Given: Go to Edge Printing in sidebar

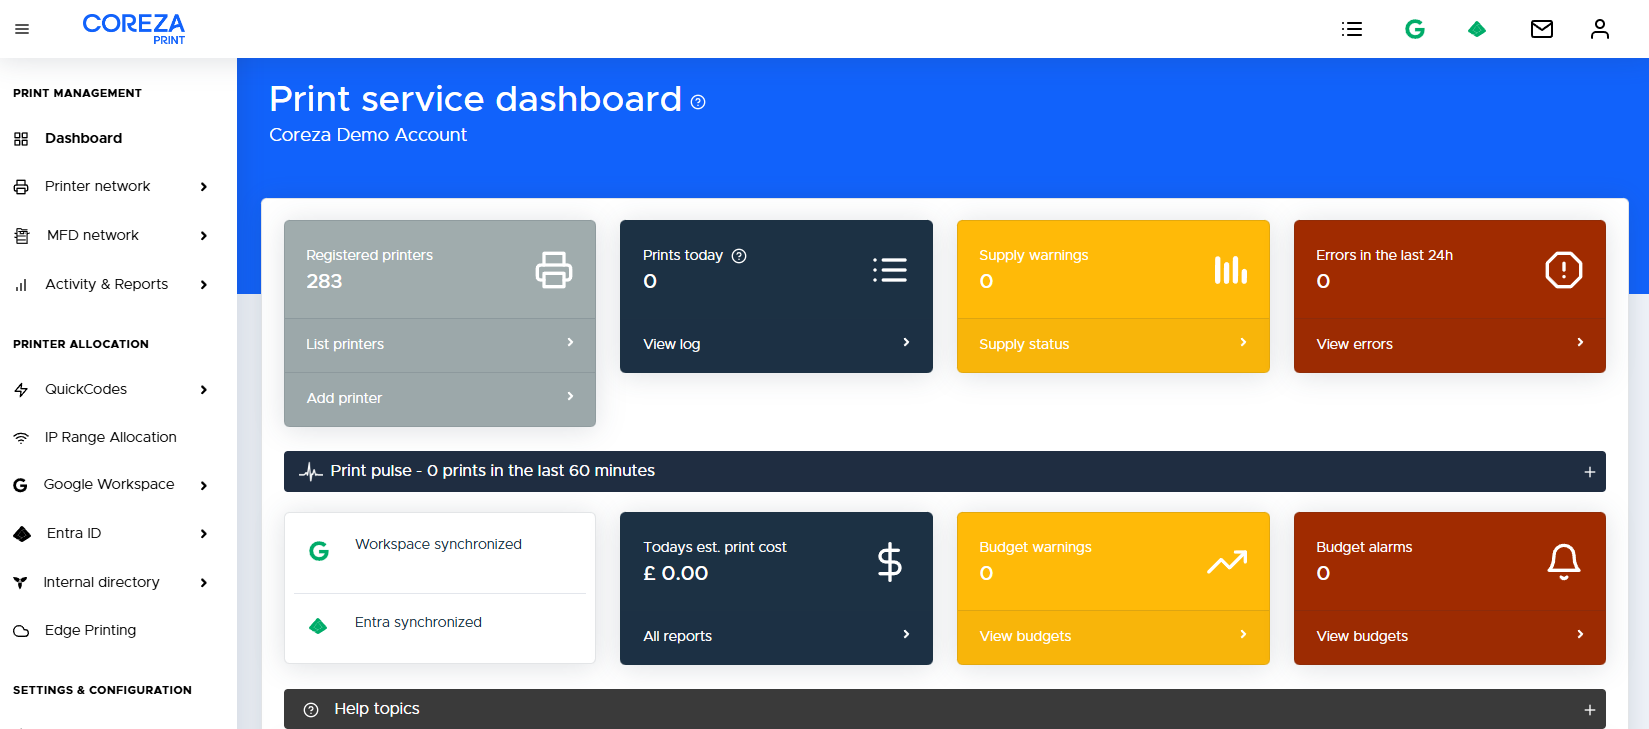Looking at the screenshot, I should point(90,630).
